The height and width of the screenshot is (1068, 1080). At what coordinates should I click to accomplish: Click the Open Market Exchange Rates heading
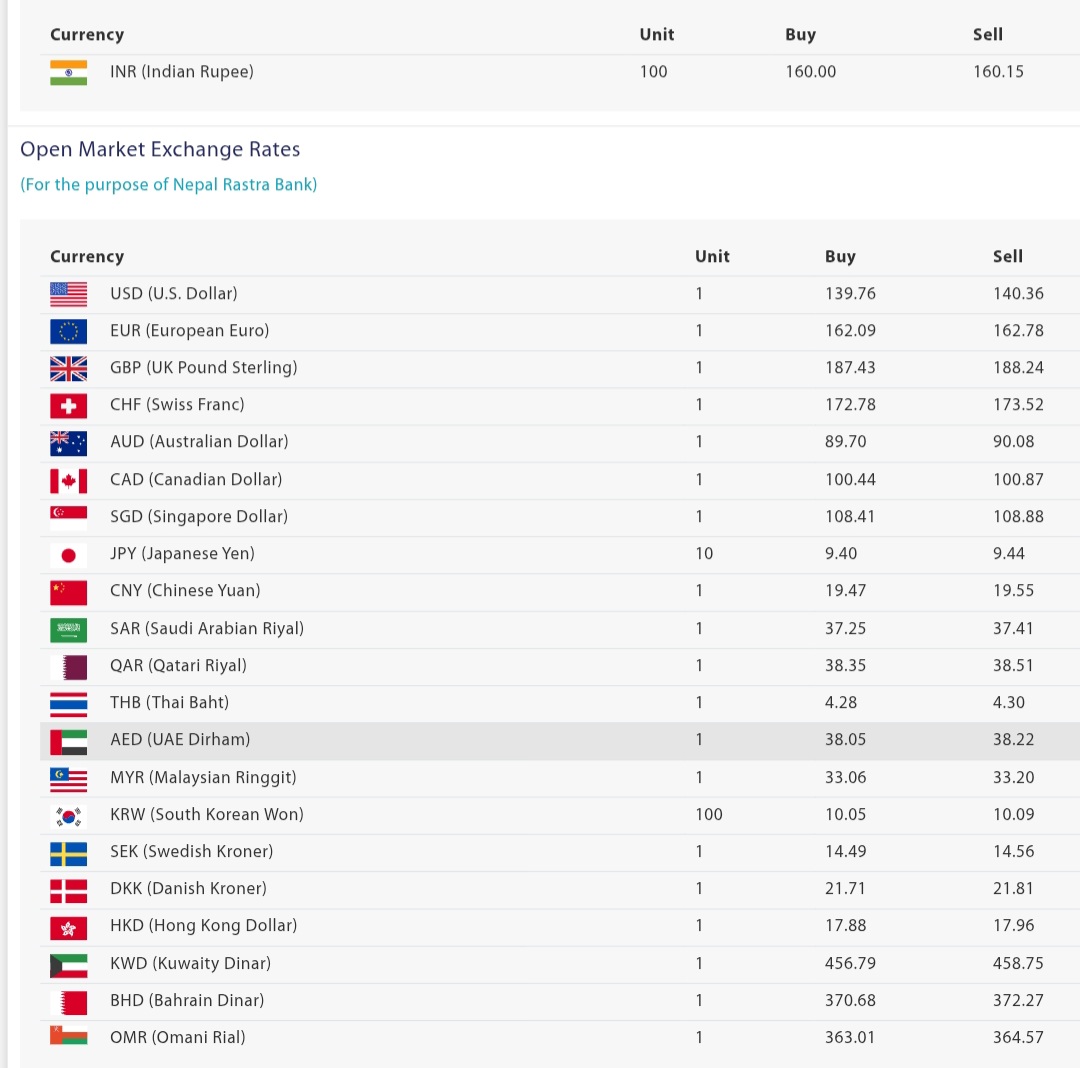(x=160, y=150)
